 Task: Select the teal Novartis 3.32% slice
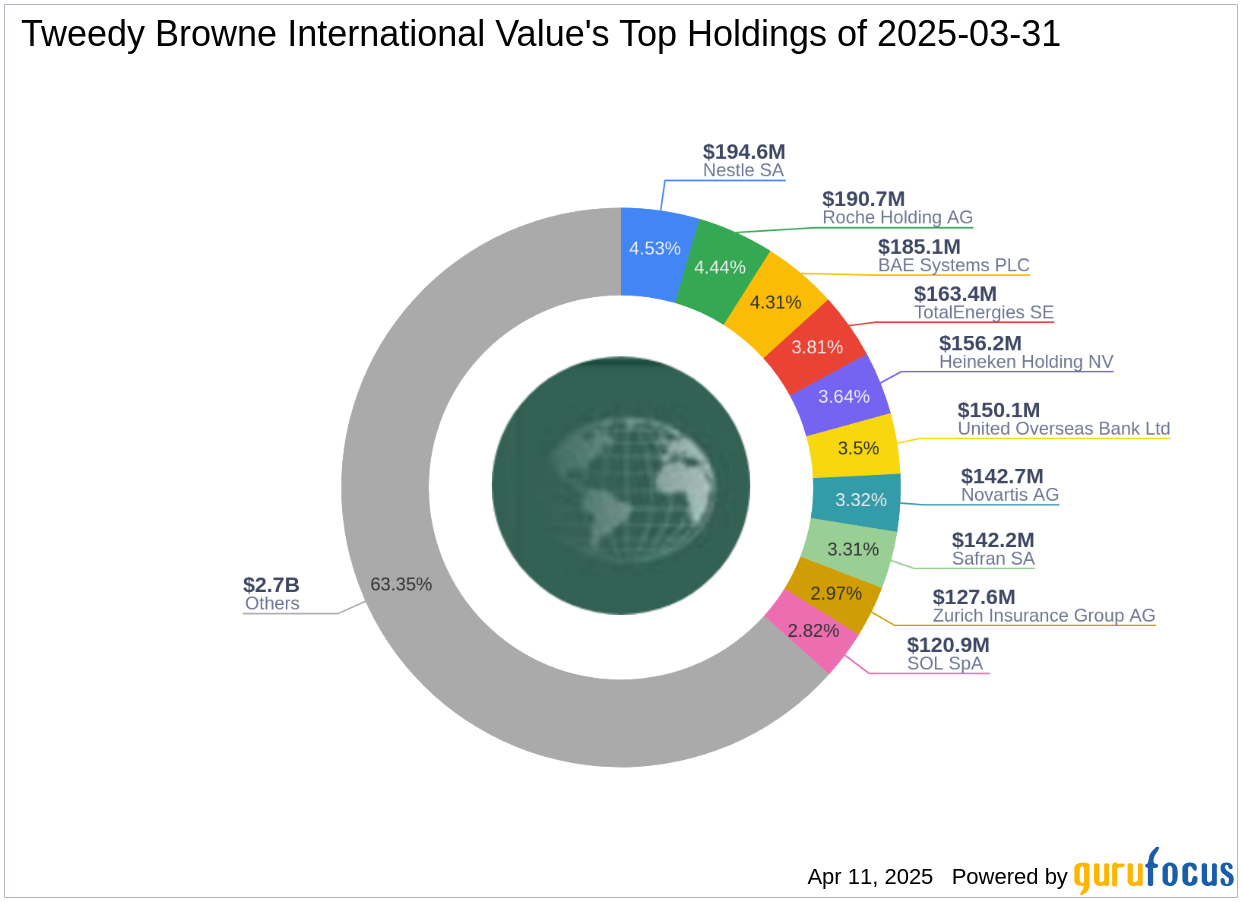[856, 500]
